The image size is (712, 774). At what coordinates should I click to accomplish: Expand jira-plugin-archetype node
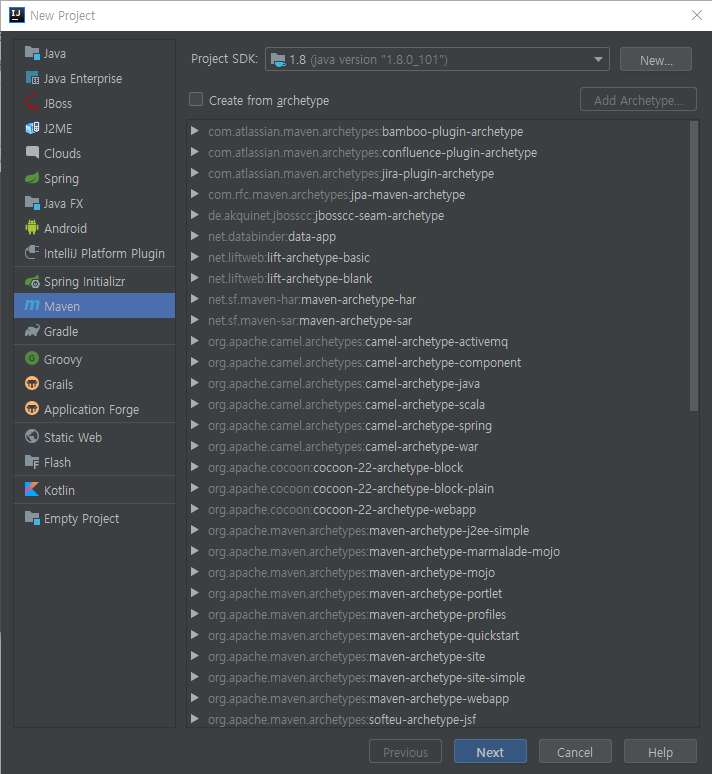click(195, 173)
